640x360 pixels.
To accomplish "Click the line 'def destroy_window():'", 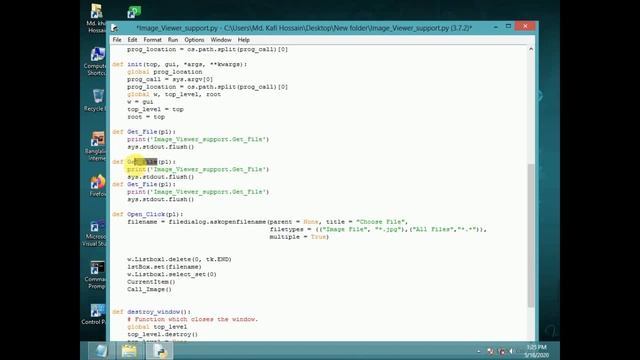I will click(151, 312).
